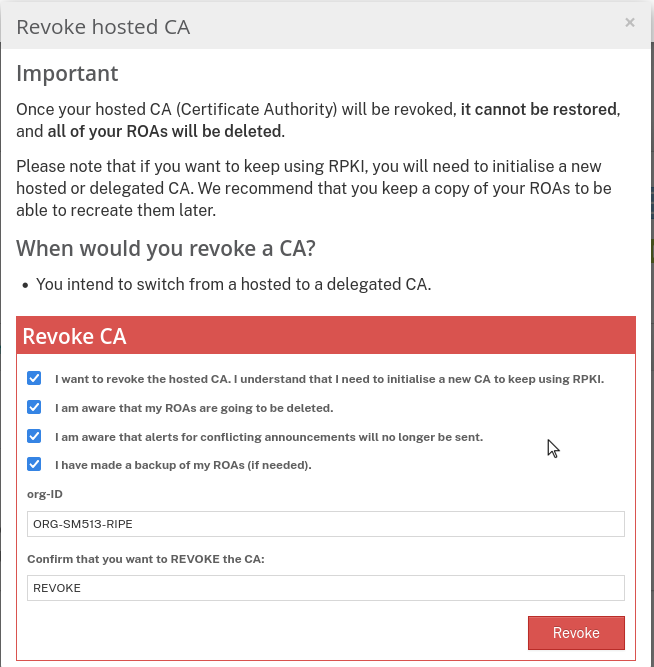Untick the conflicting announcements alerts checkbox
Image resolution: width=654 pixels, height=667 pixels.
coord(35,436)
